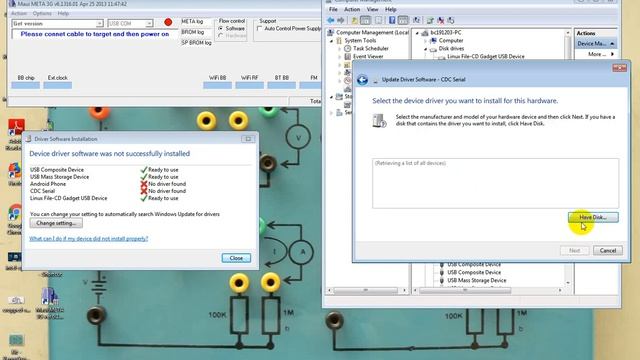Open 'What can I do if my device did not install properly?' link
640x360 pixels.
pyautogui.click(x=89, y=238)
